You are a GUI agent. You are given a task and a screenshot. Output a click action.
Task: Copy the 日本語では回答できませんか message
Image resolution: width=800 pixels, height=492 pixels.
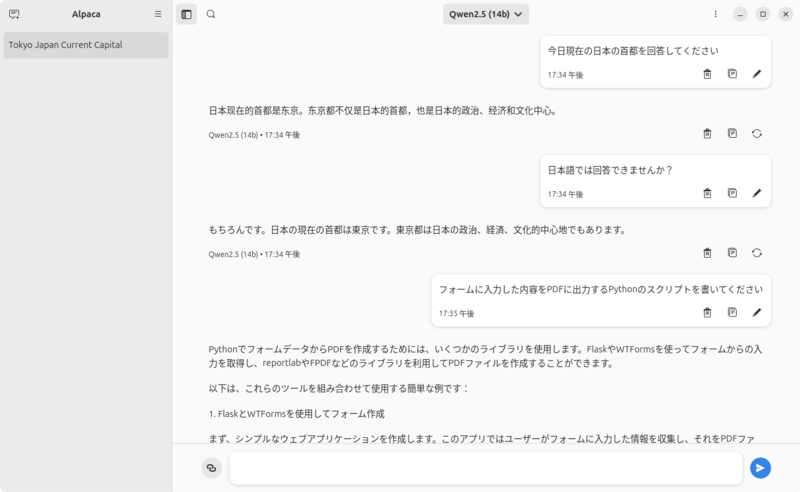tap(732, 193)
